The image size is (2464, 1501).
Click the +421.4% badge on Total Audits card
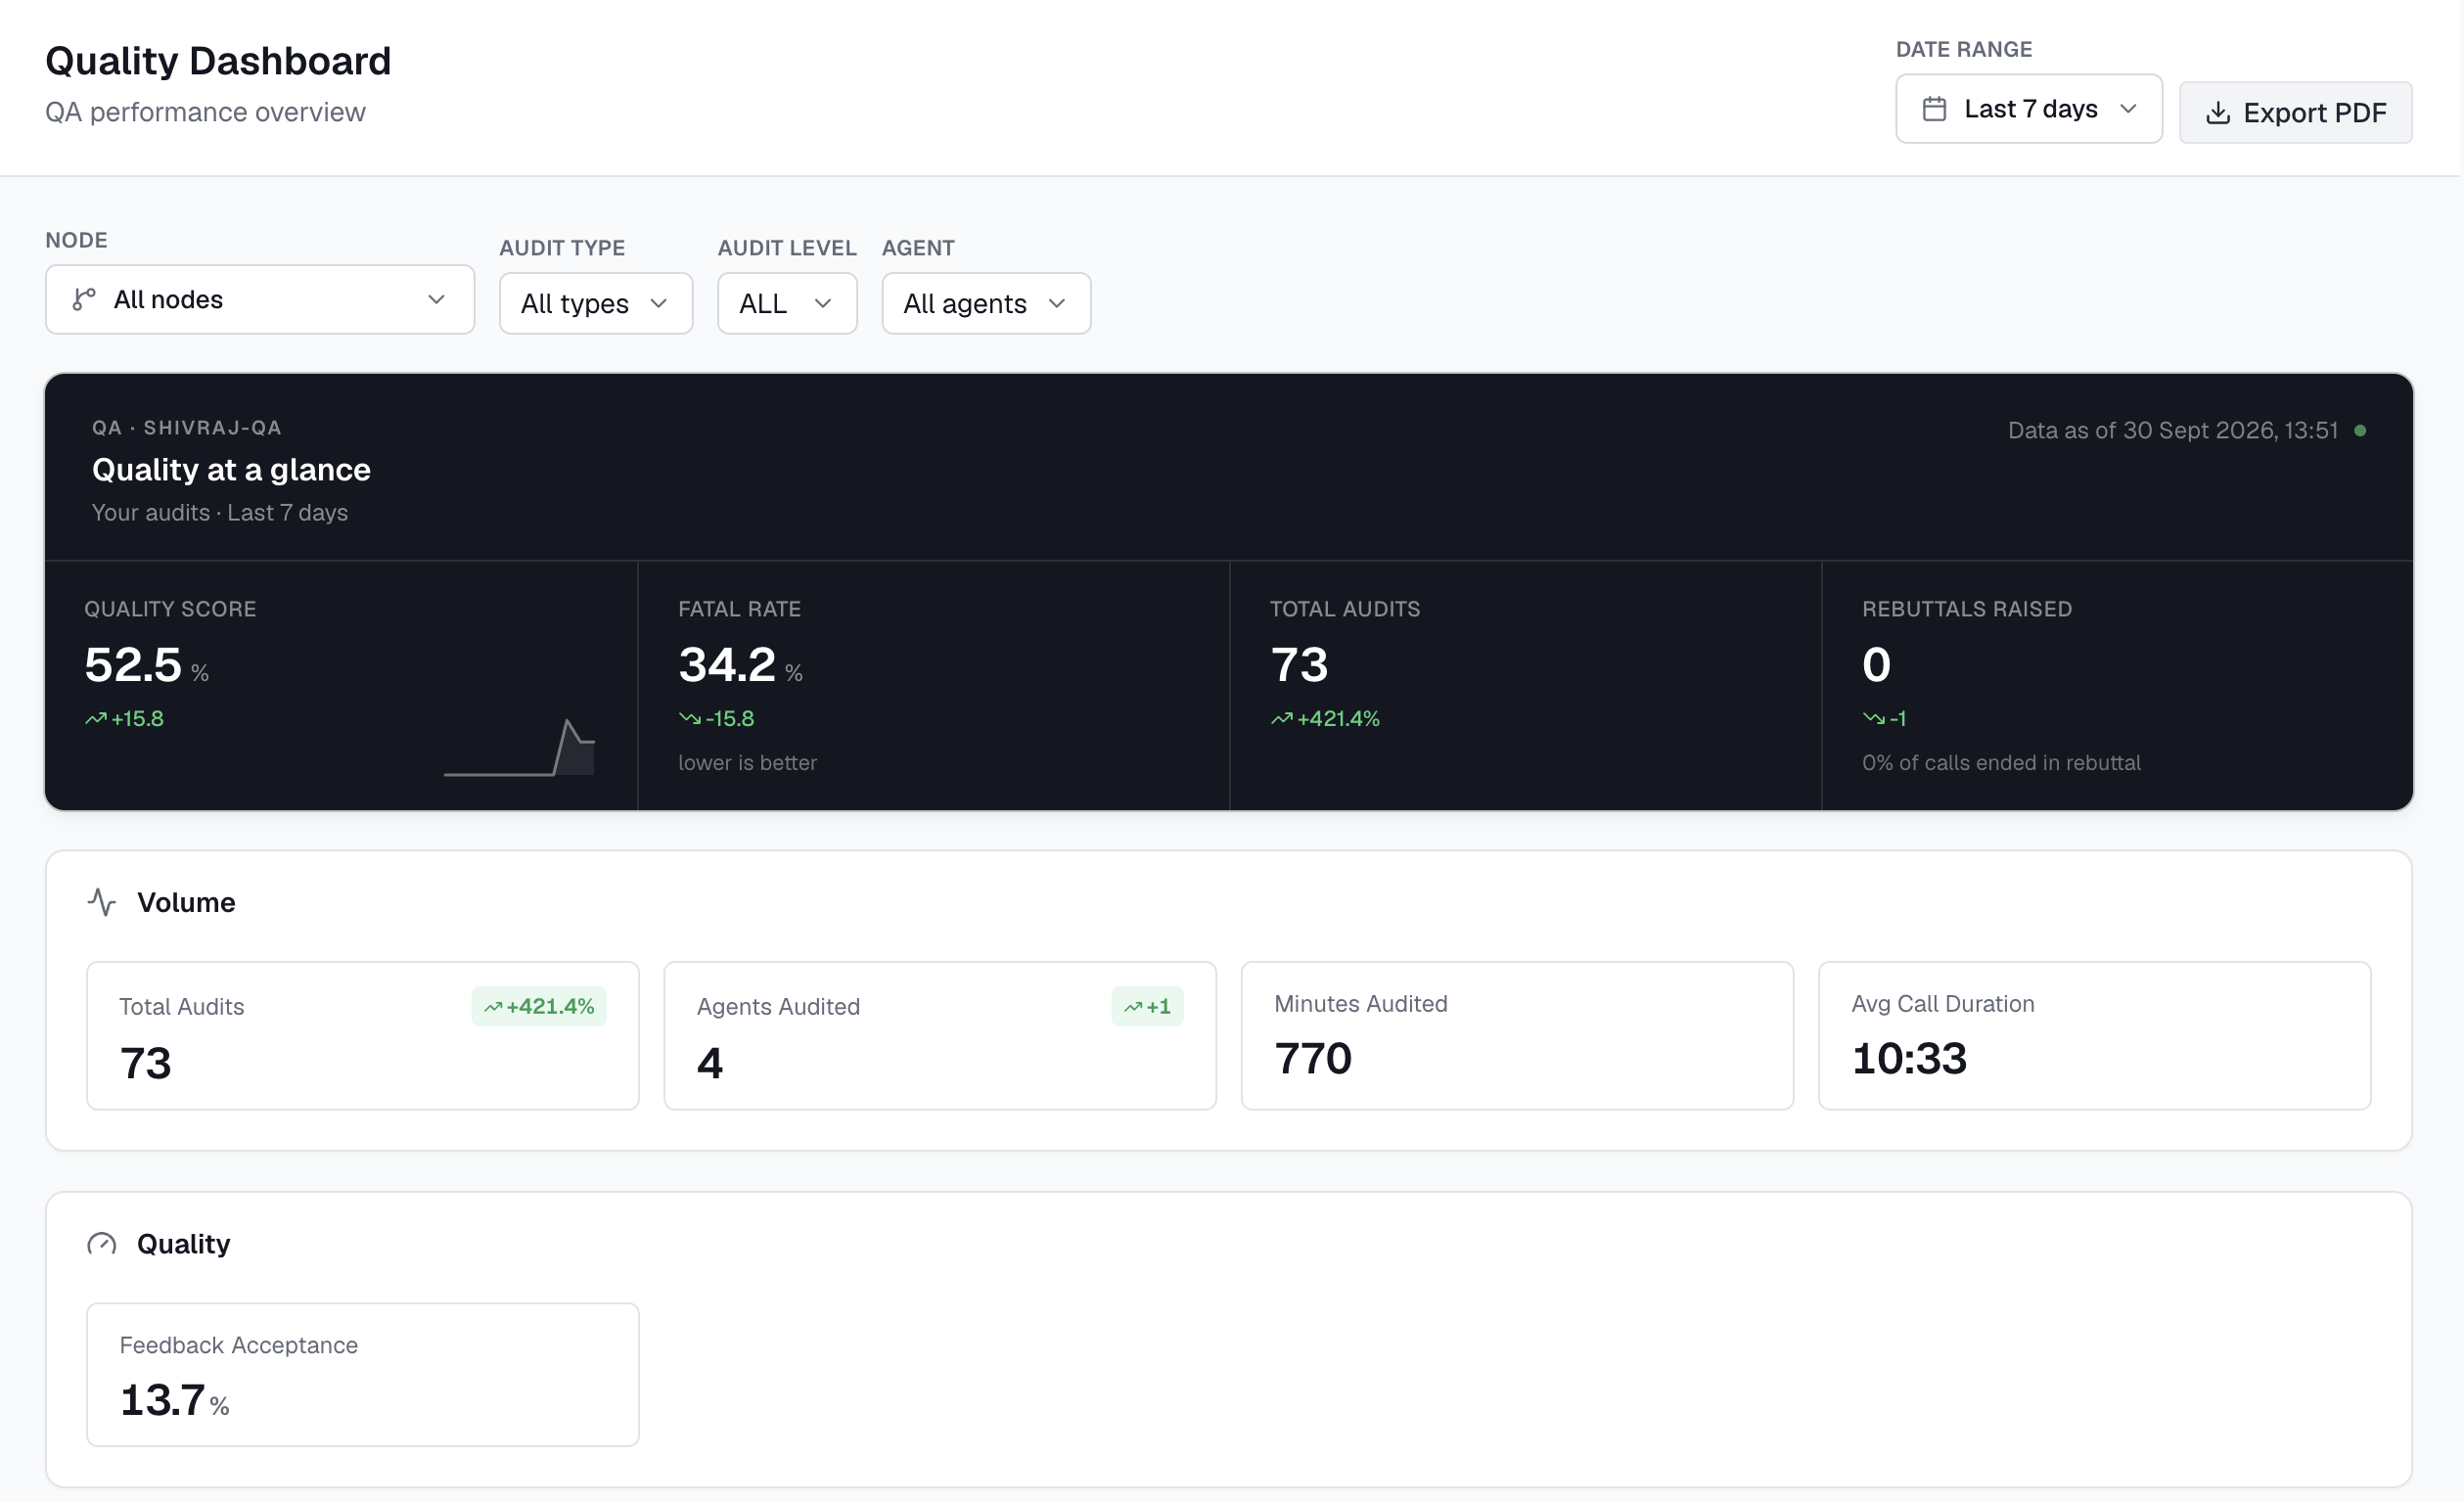tap(539, 1006)
